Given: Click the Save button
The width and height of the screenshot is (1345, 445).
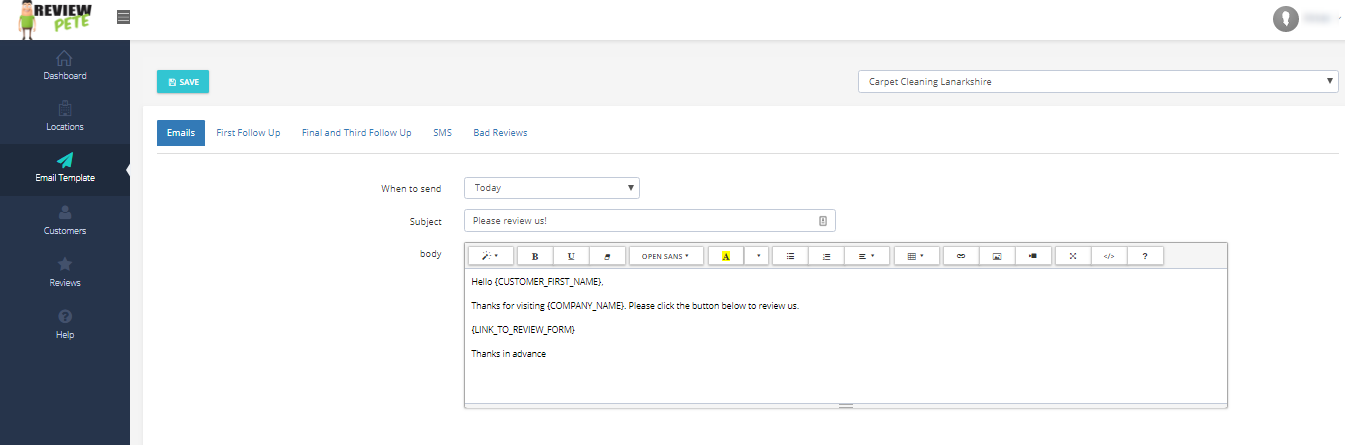Looking at the screenshot, I should pos(183,82).
